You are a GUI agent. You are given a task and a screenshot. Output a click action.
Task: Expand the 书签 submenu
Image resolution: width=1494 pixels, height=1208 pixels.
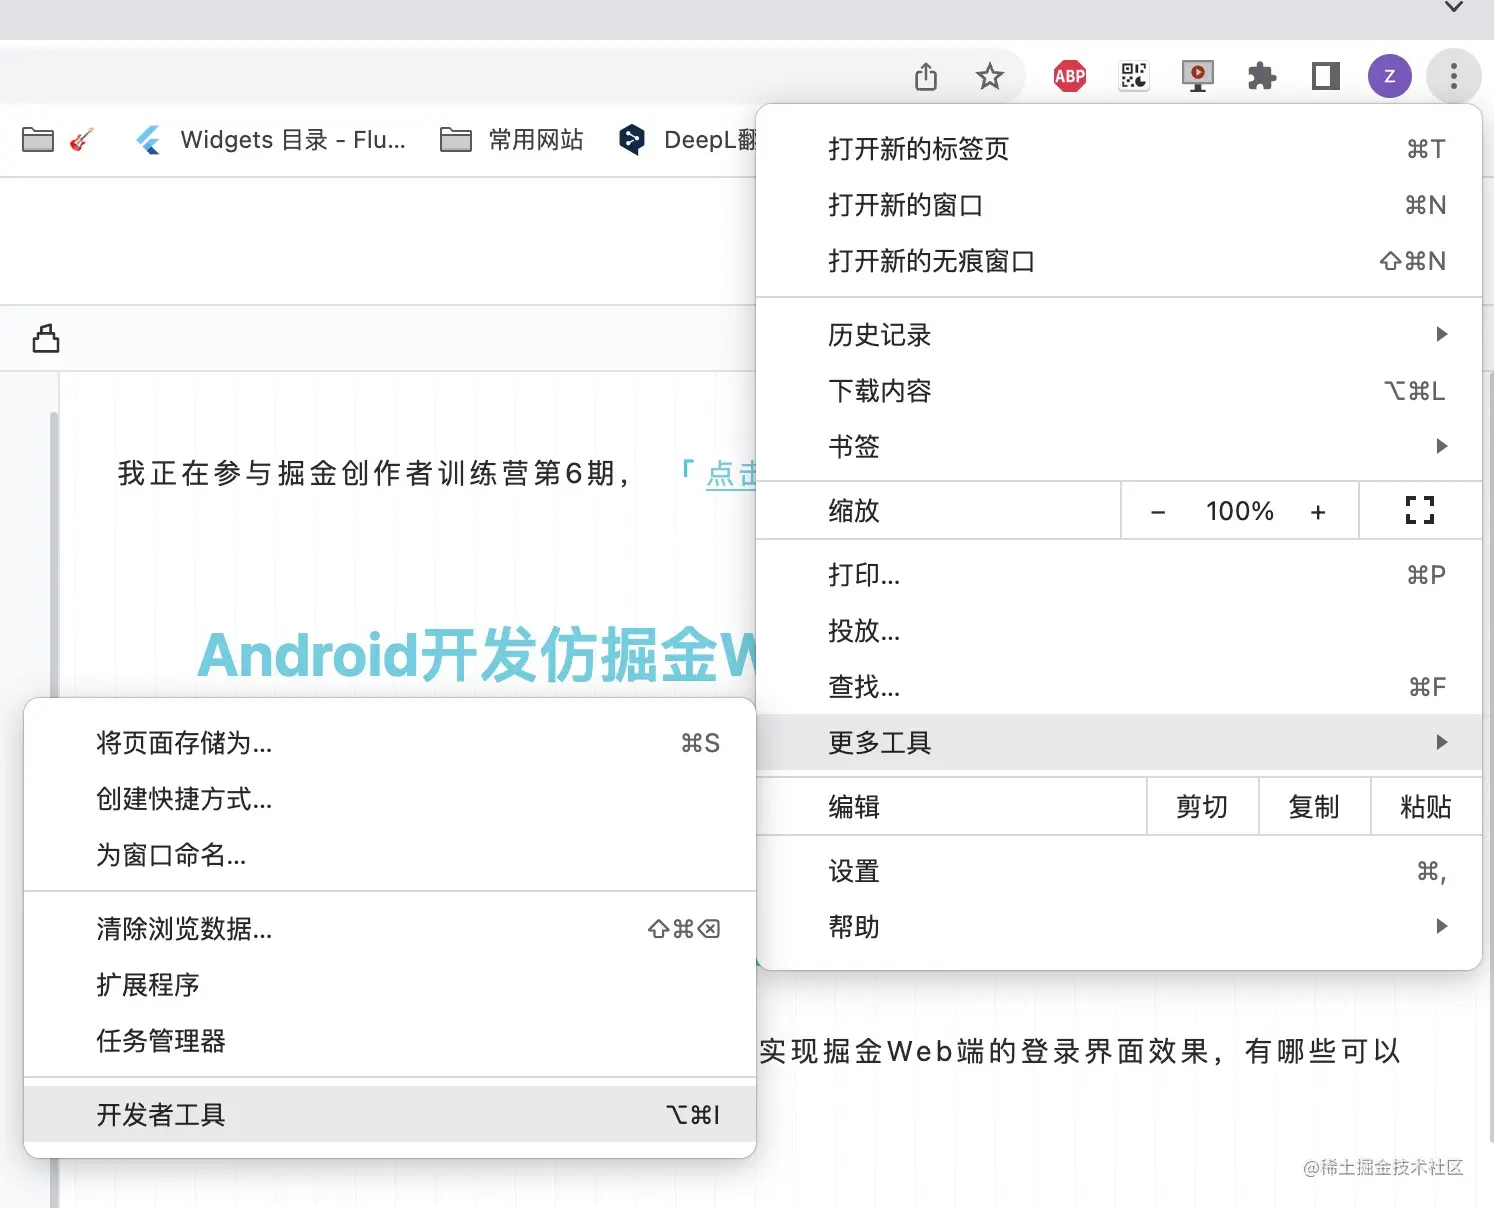[x=1118, y=446]
